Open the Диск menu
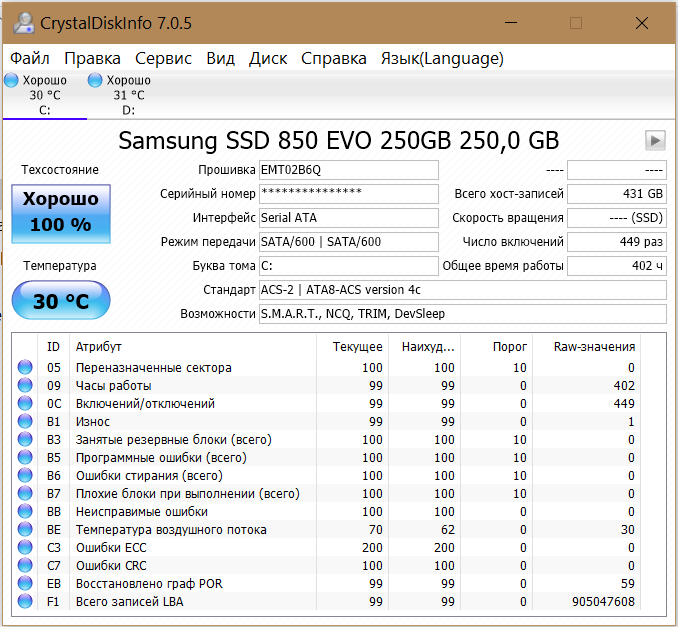678x627 pixels. [x=268, y=58]
